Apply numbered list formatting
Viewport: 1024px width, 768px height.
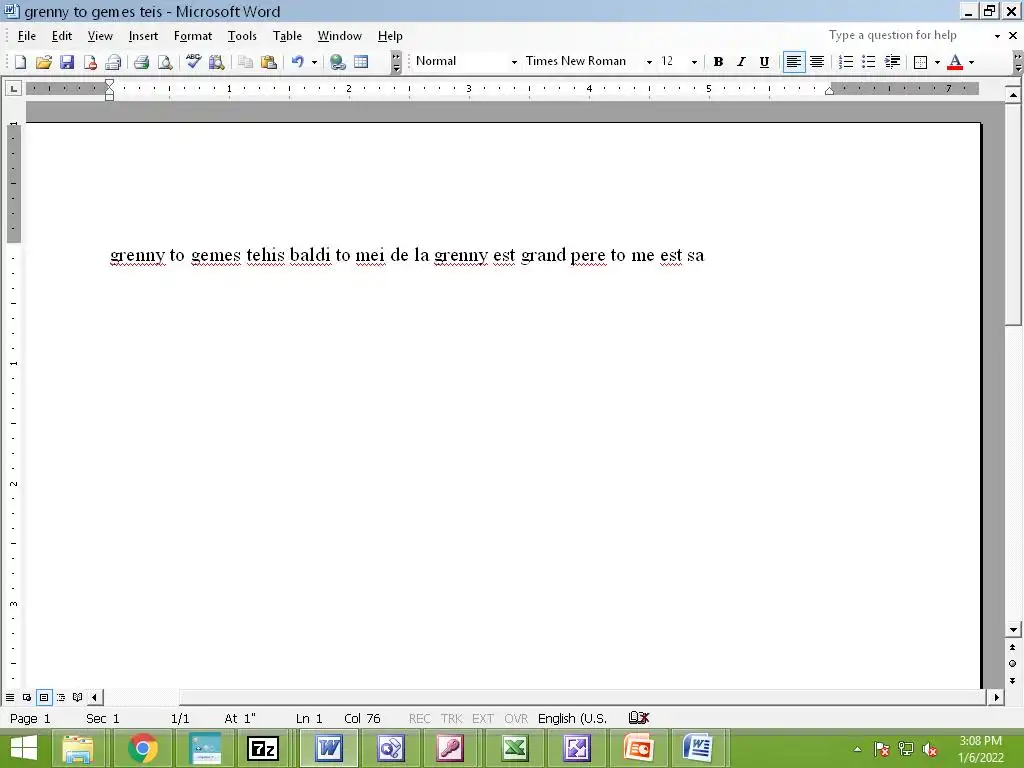pyautogui.click(x=846, y=62)
